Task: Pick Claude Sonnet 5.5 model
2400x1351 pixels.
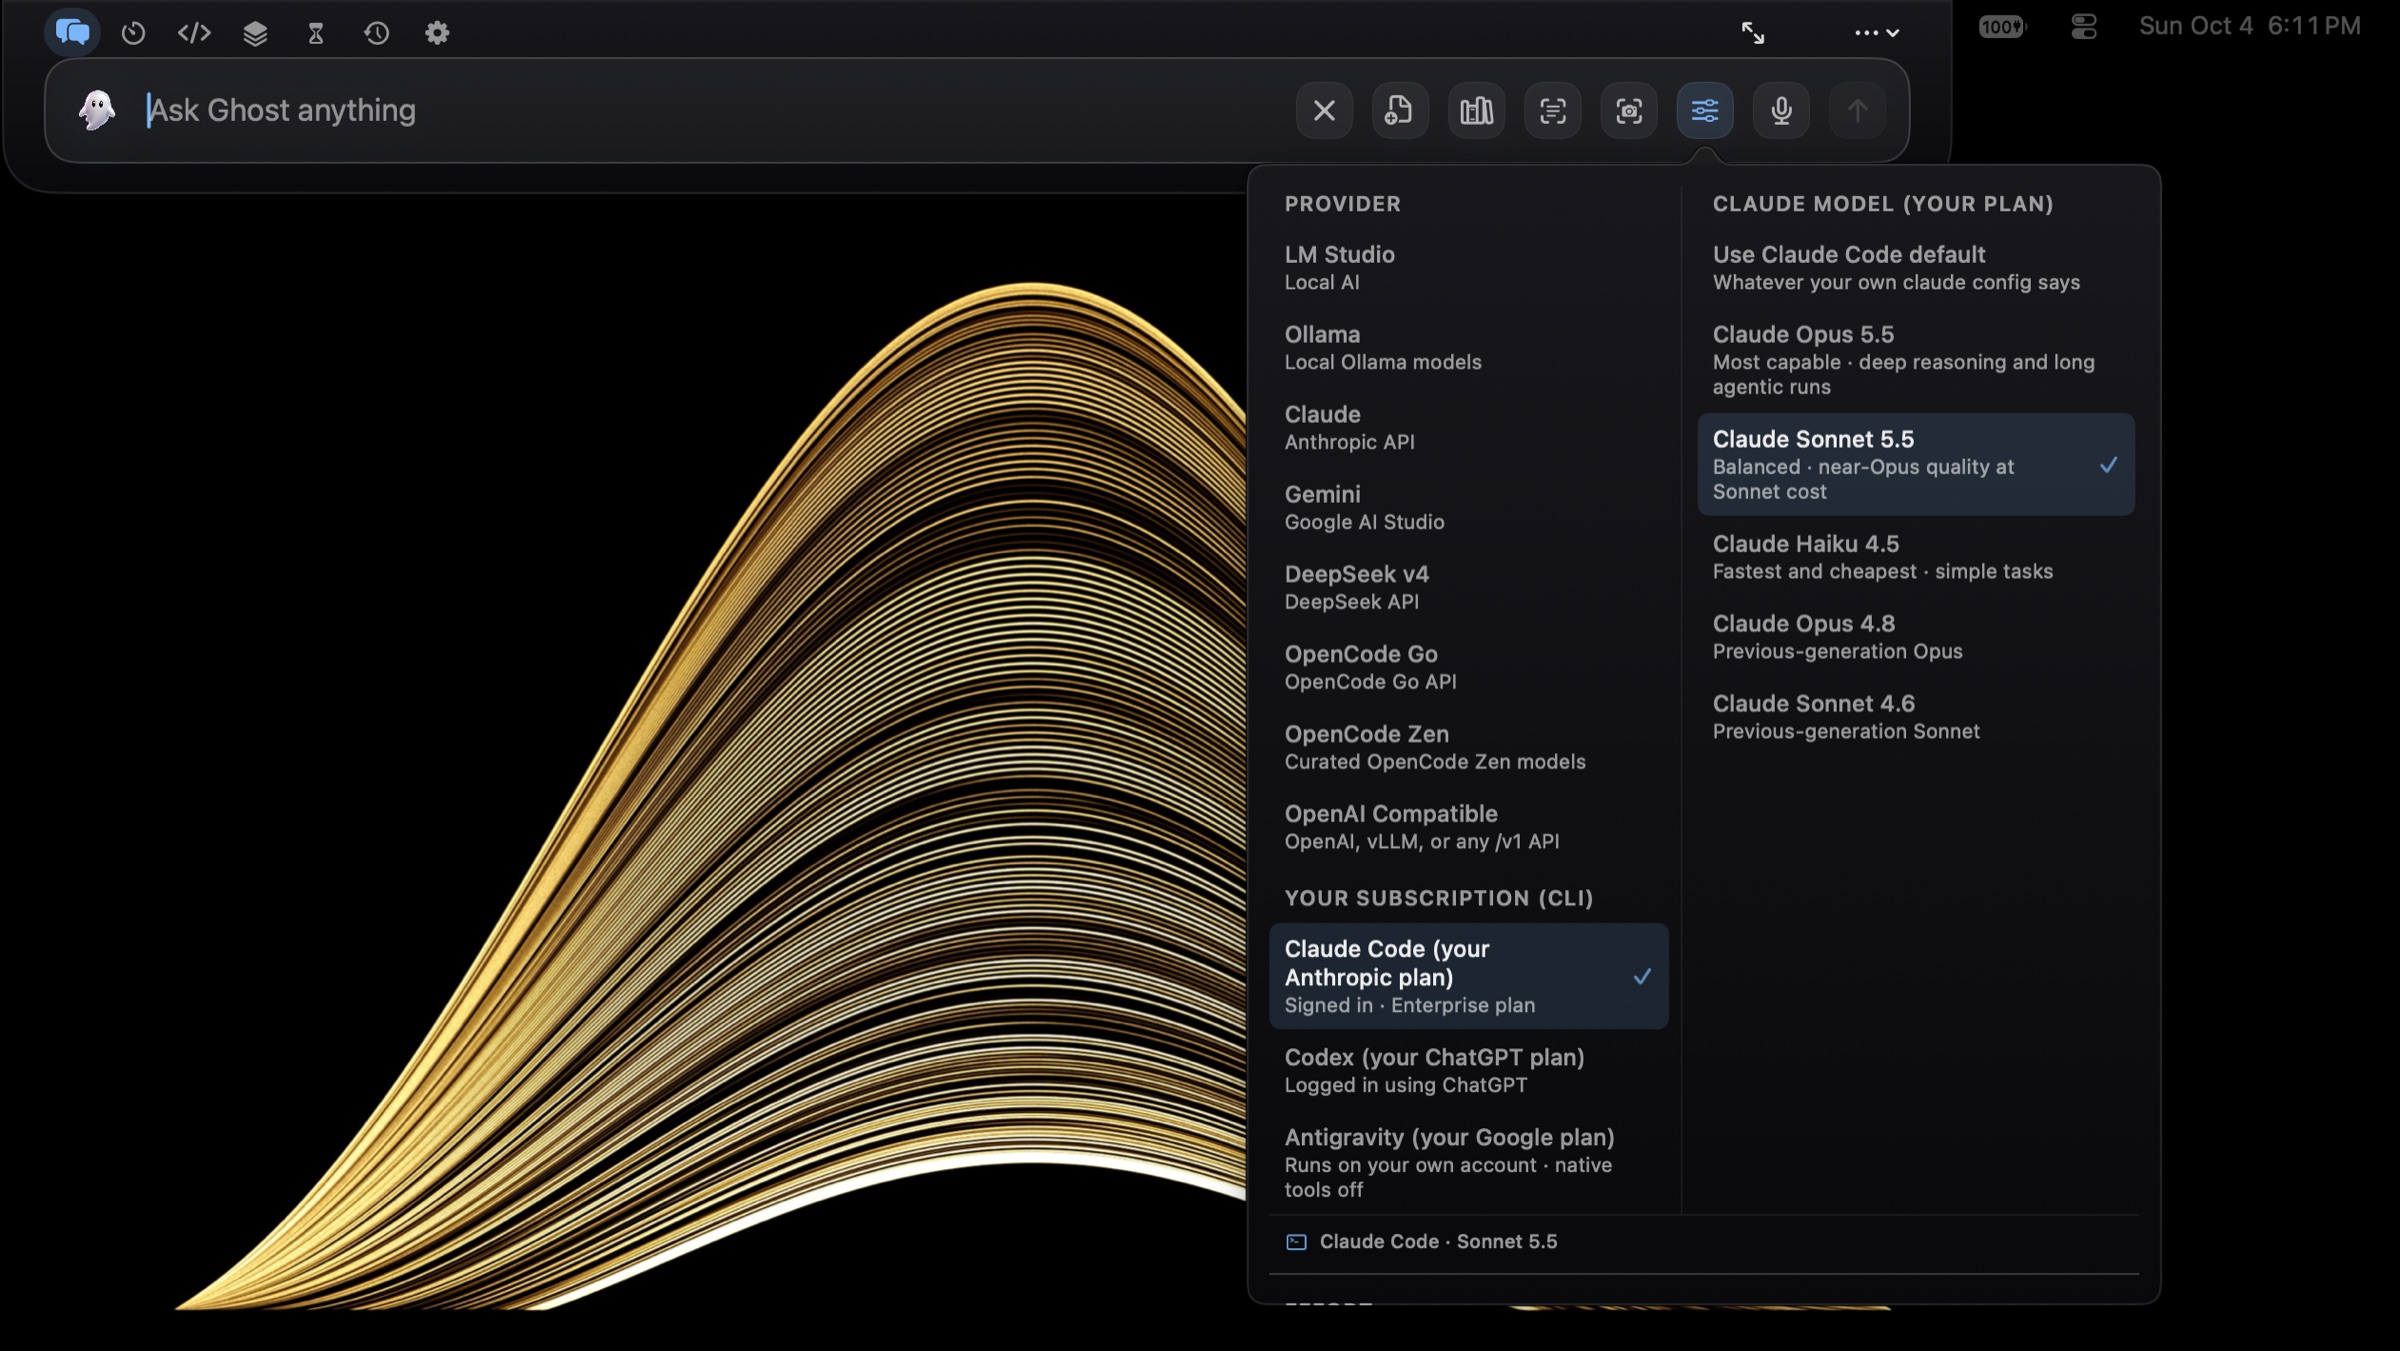Action: [x=1916, y=464]
